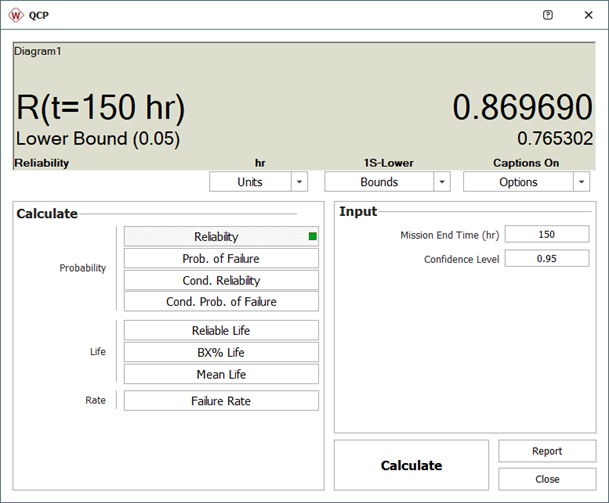Click the lower bound value 0.765302

[x=555, y=139]
